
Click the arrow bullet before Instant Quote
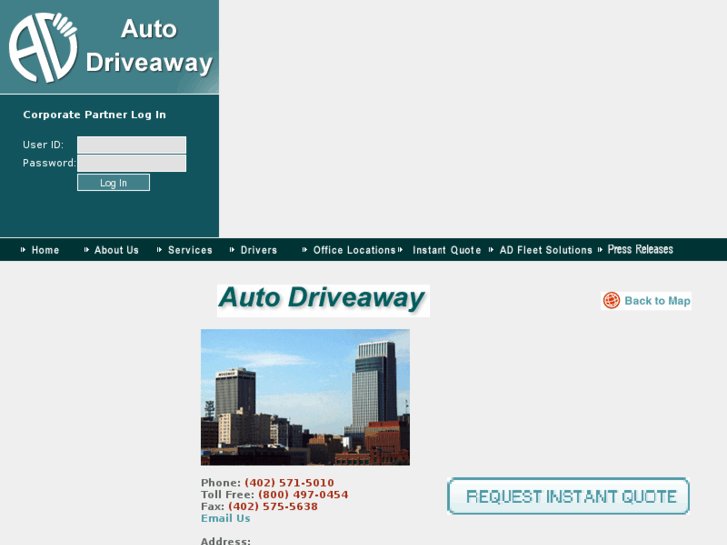pyautogui.click(x=400, y=250)
